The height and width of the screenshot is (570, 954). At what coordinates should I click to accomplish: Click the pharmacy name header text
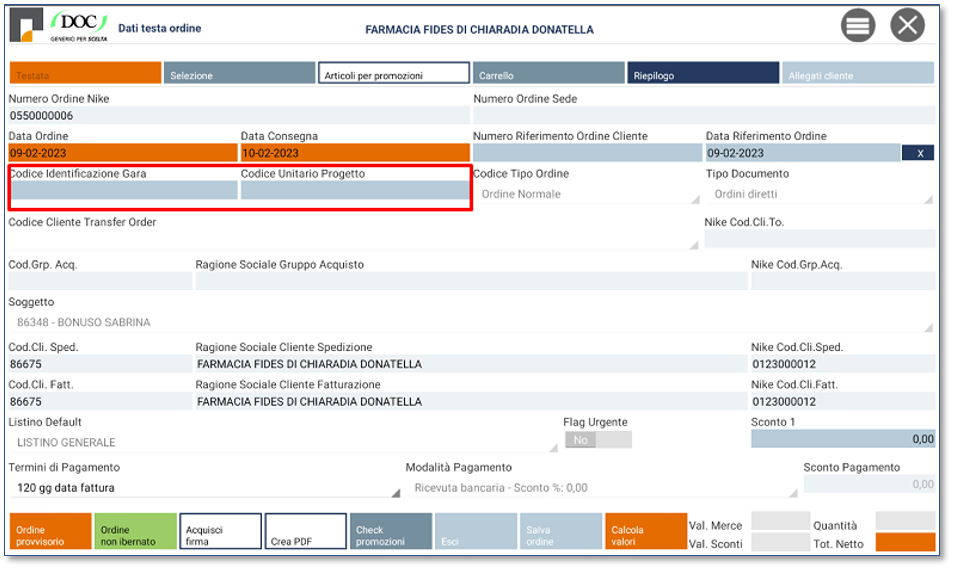click(x=479, y=30)
